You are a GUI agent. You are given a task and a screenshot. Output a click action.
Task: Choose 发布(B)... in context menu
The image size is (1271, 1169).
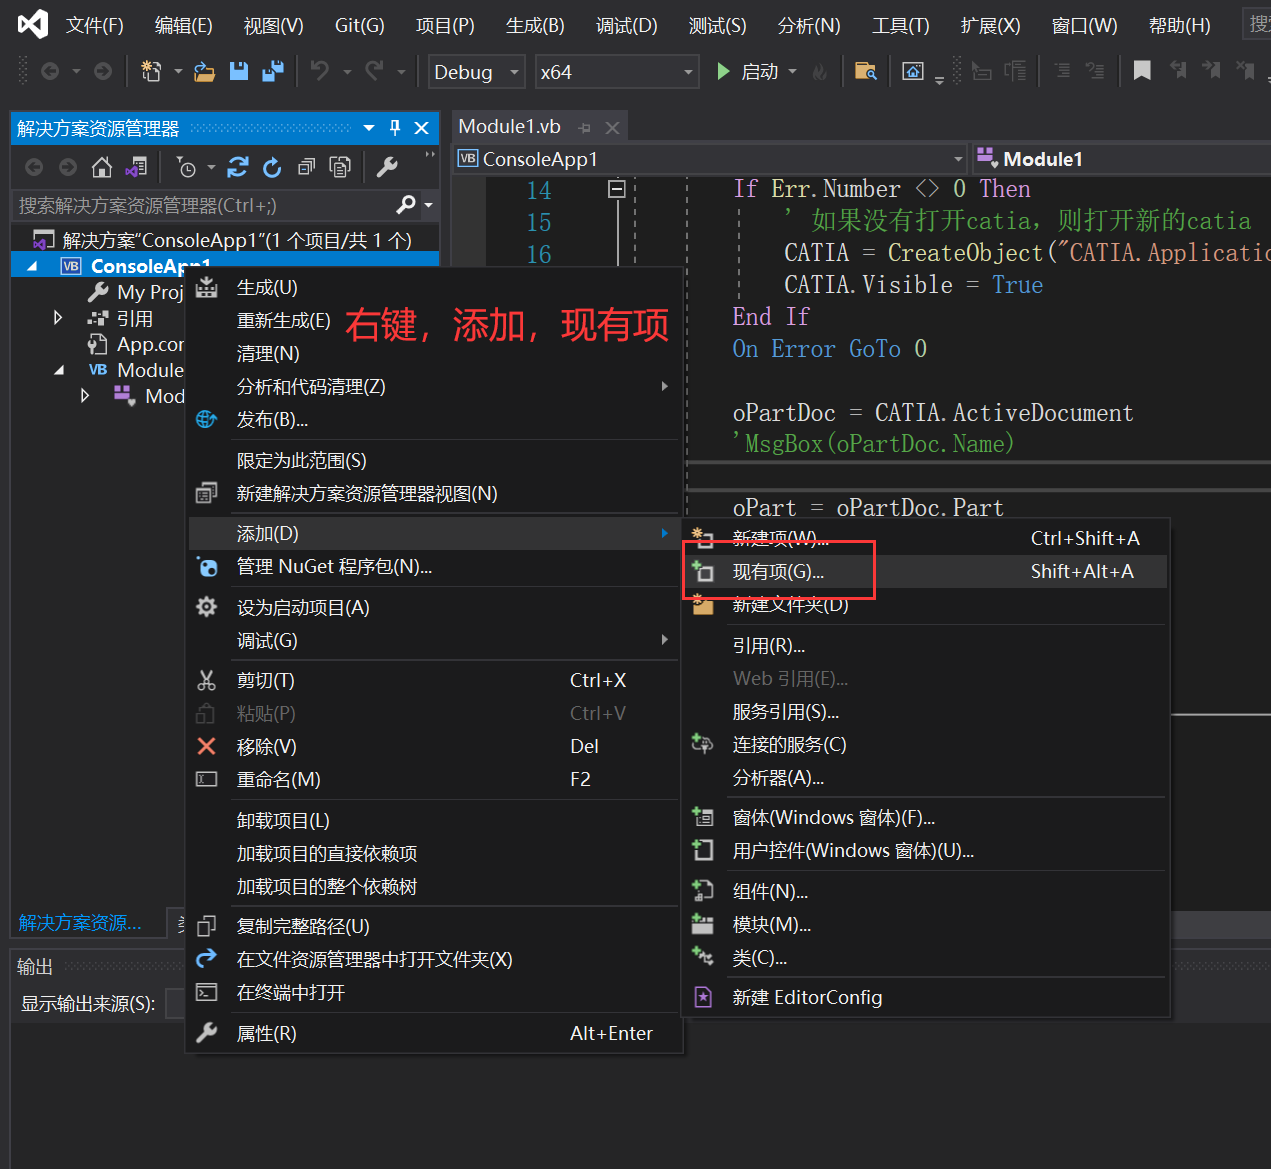click(435, 420)
